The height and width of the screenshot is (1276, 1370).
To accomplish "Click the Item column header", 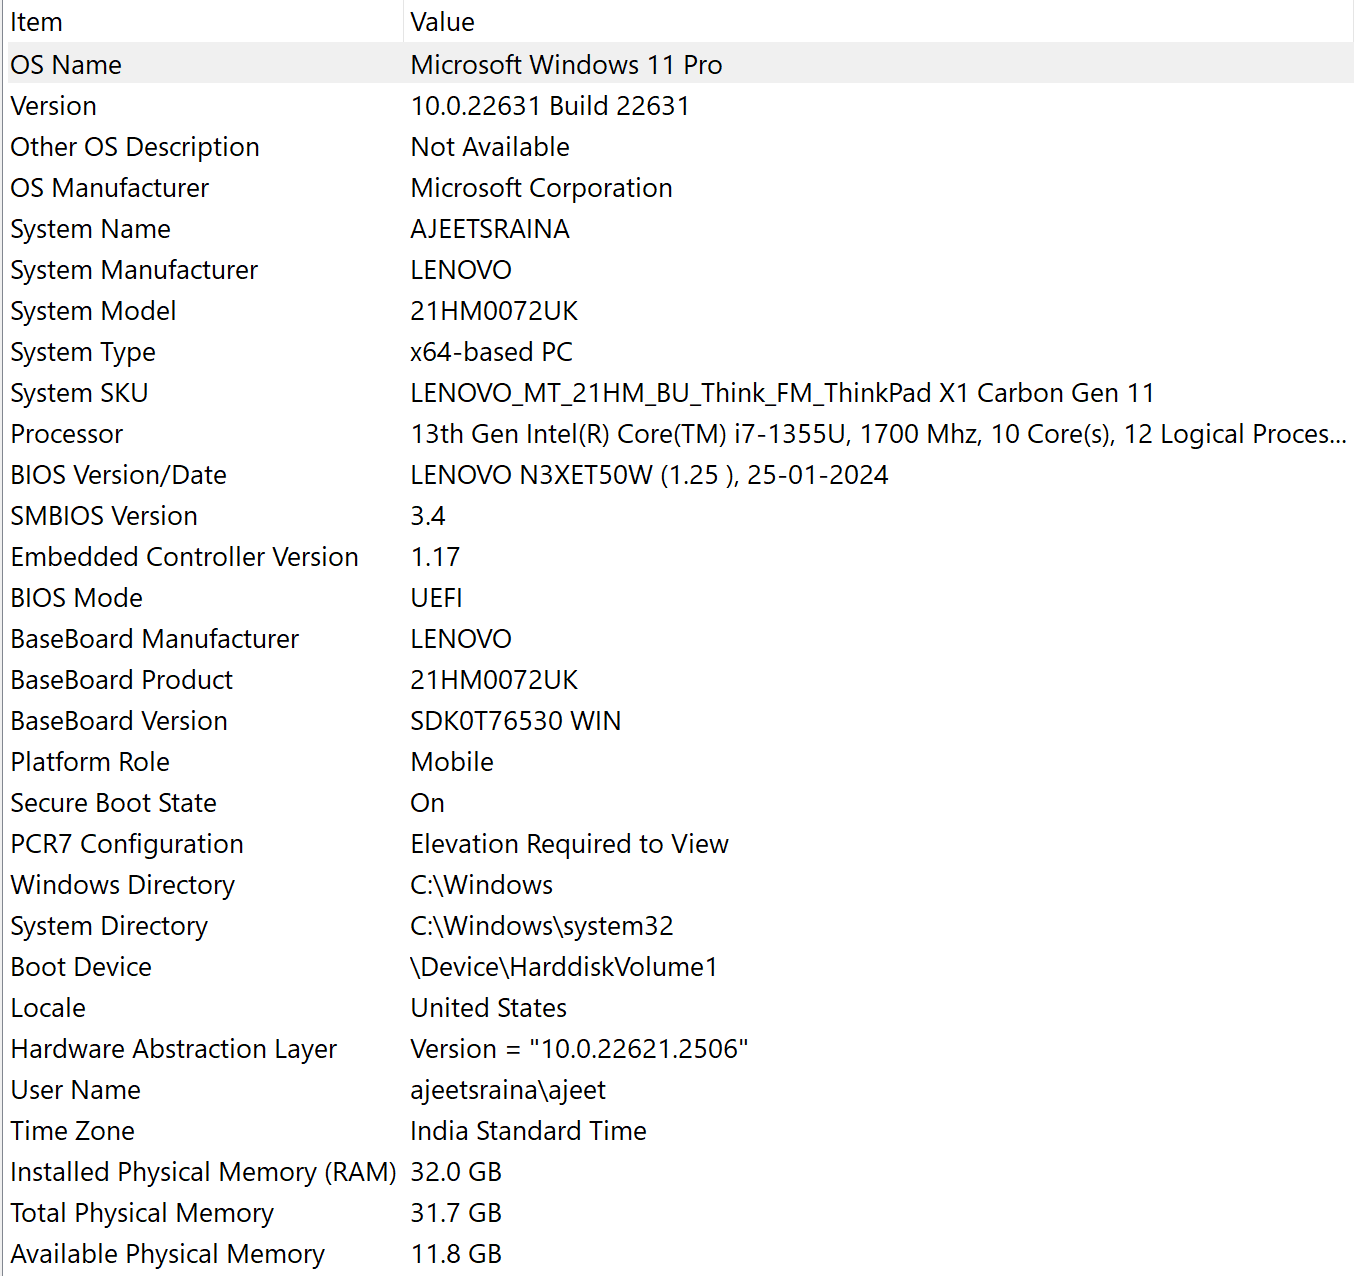I will pos(204,22).
